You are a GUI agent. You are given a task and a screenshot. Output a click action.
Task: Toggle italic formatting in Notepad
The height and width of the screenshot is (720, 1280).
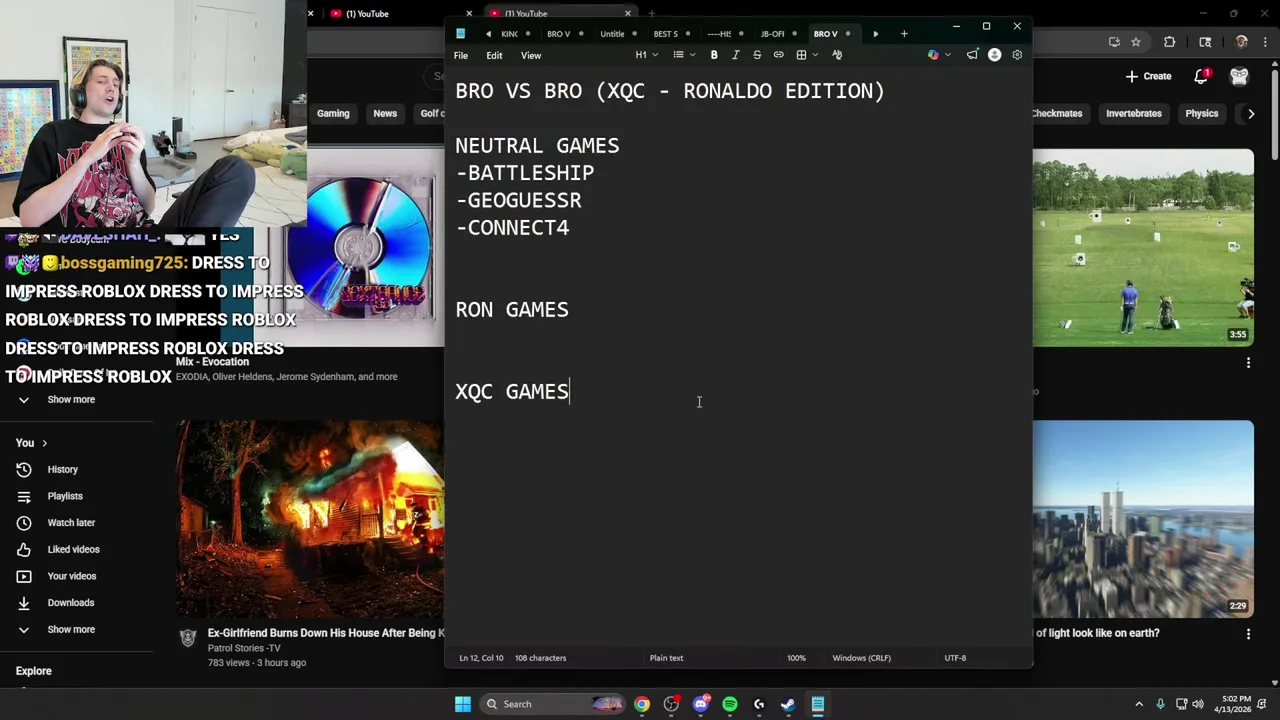click(x=736, y=55)
